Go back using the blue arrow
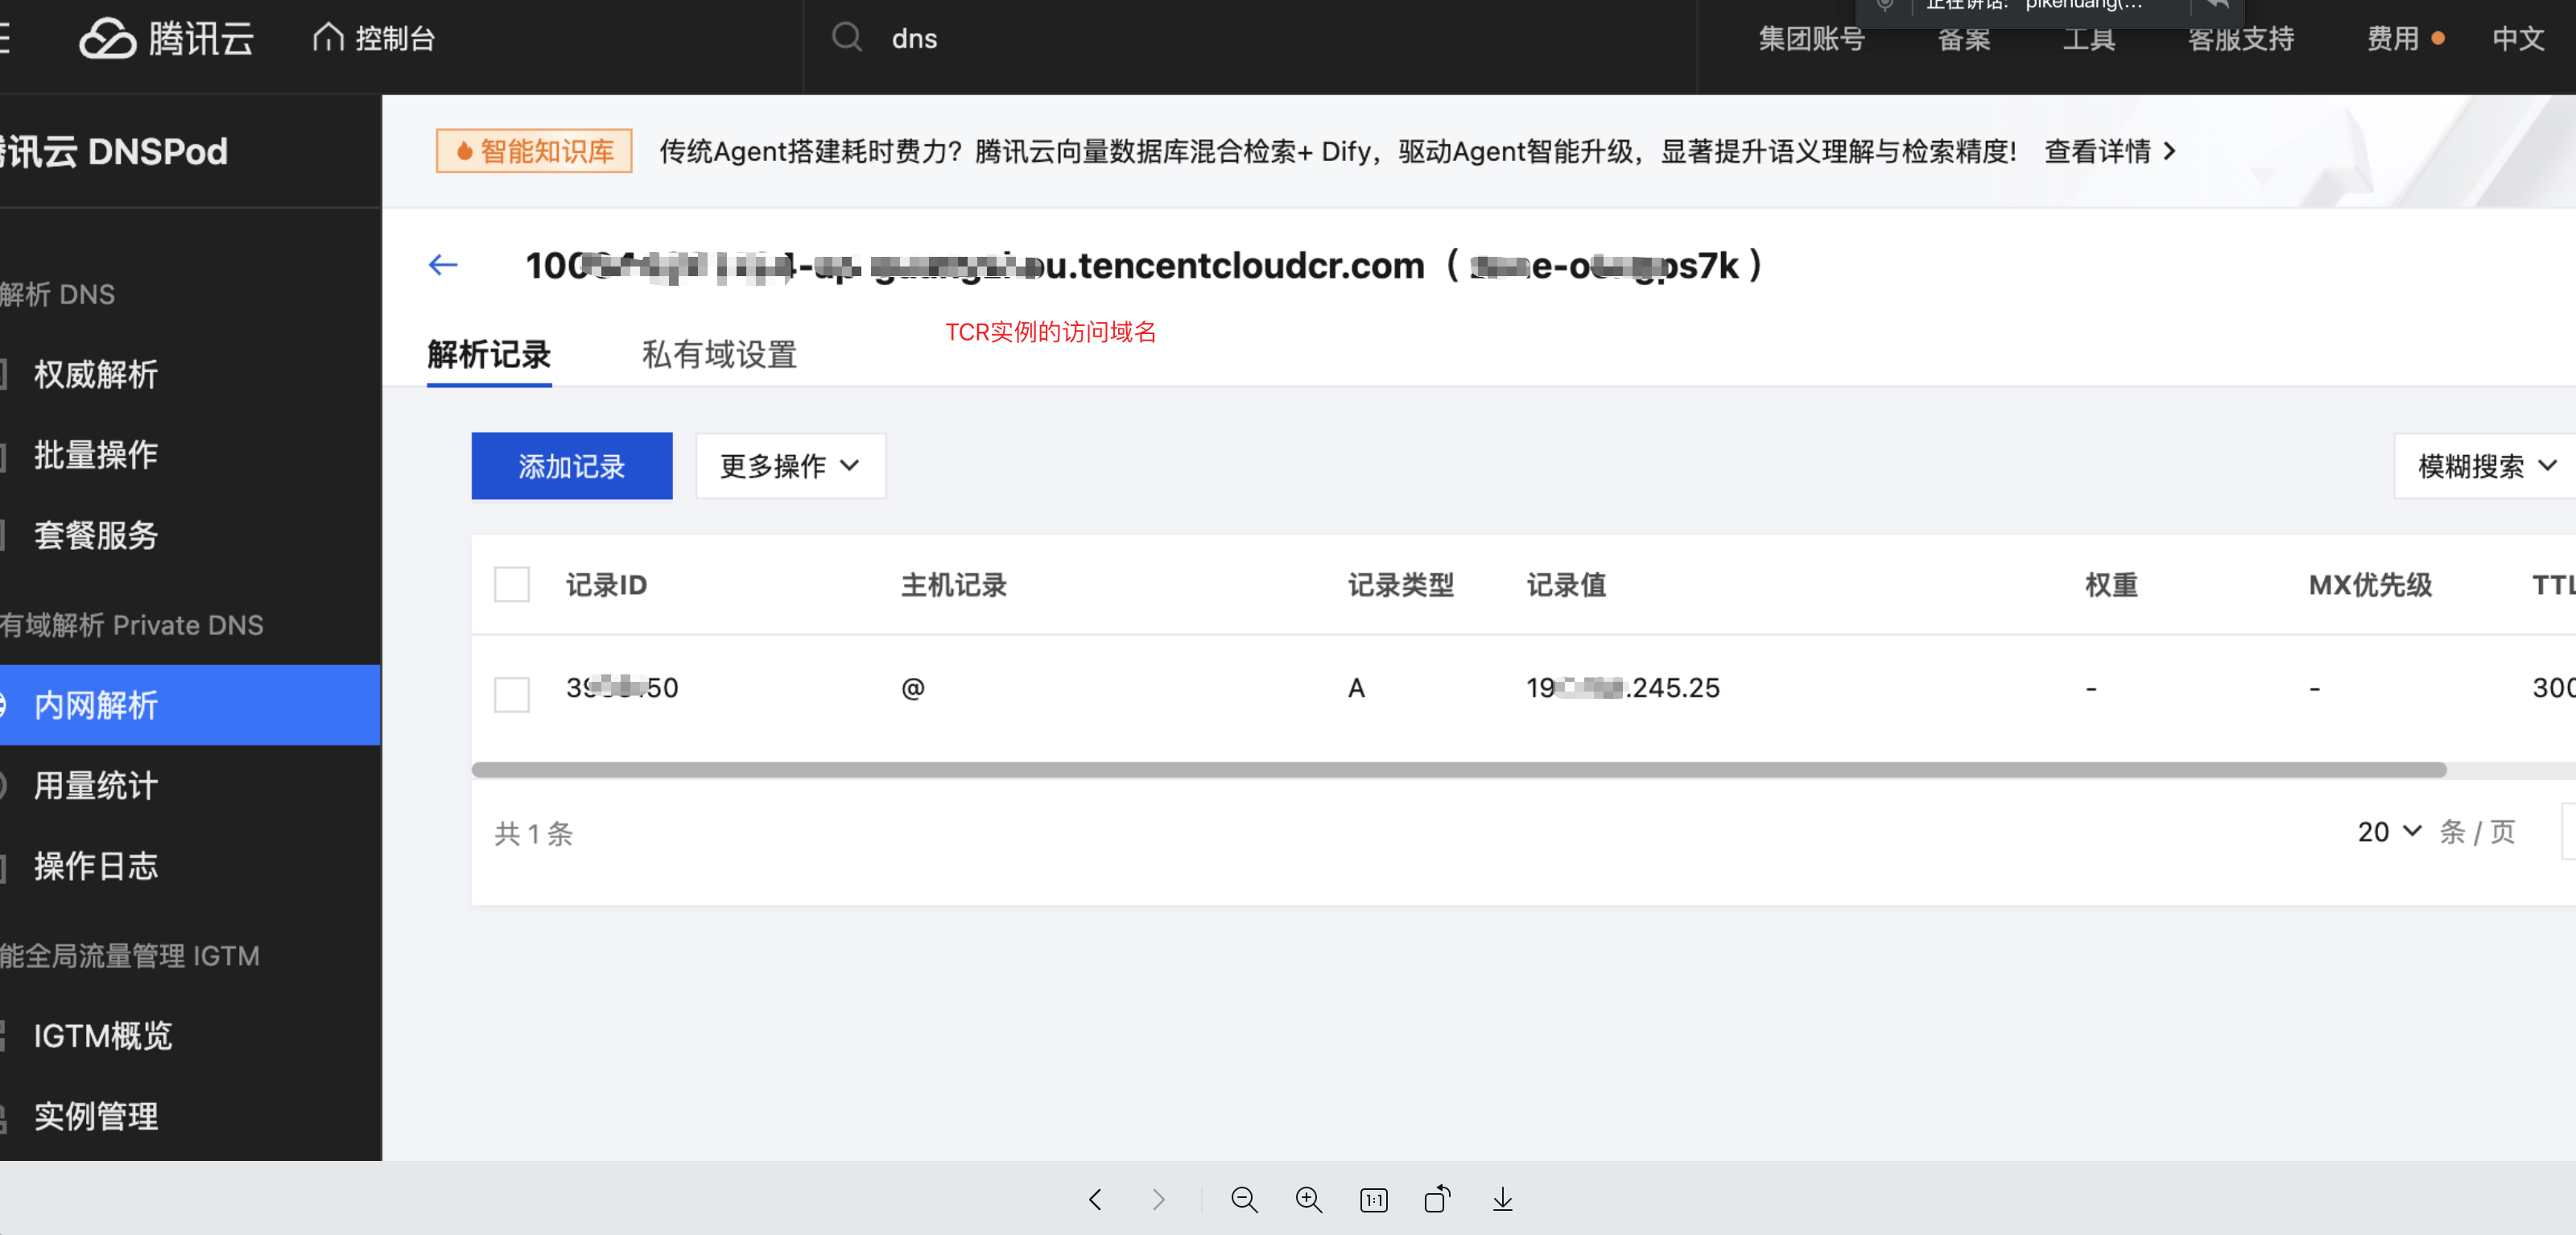Image resolution: width=2576 pixels, height=1235 pixels. 443,265
